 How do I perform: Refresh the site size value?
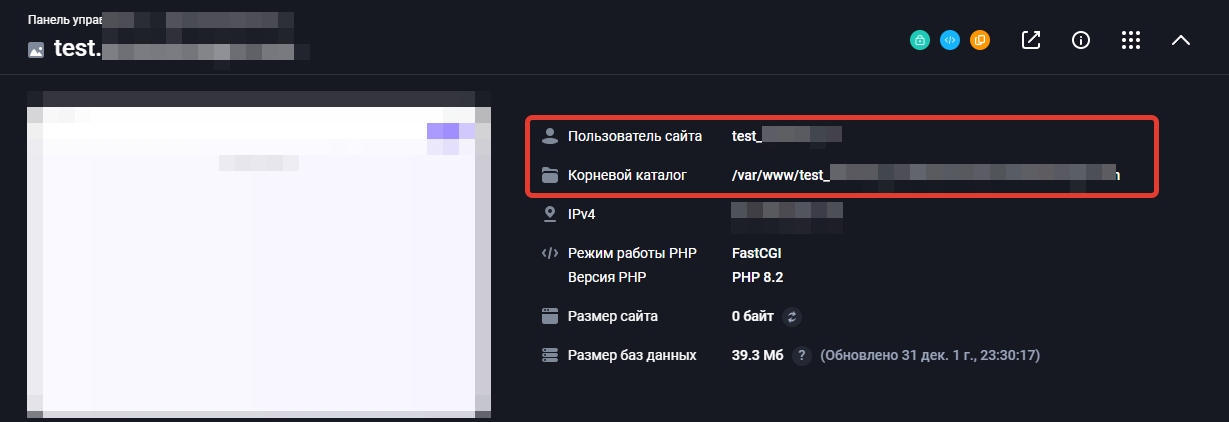coord(792,317)
